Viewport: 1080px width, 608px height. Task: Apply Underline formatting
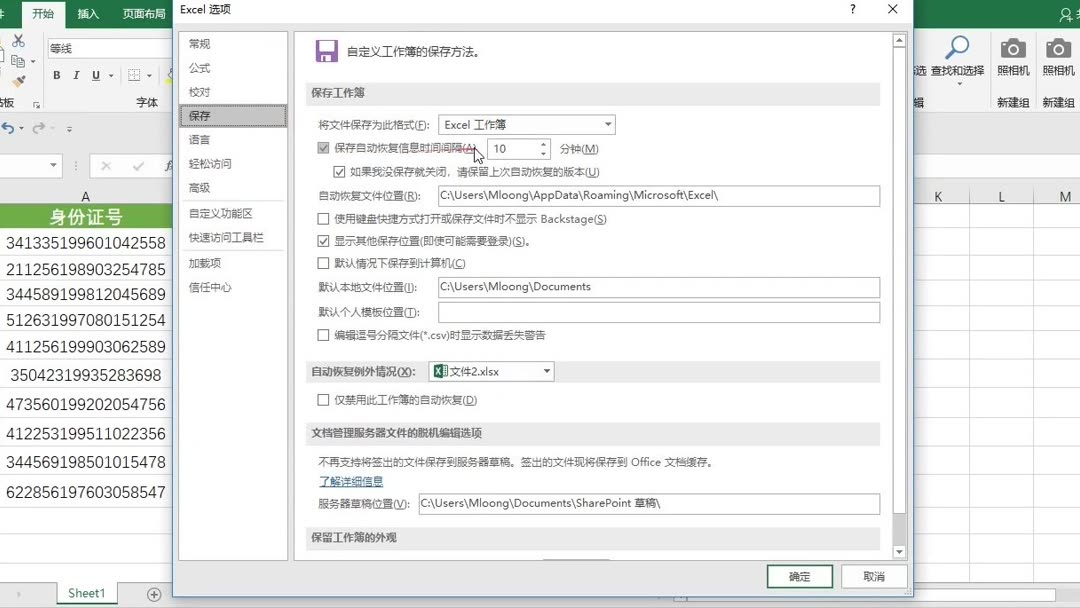tap(95, 74)
